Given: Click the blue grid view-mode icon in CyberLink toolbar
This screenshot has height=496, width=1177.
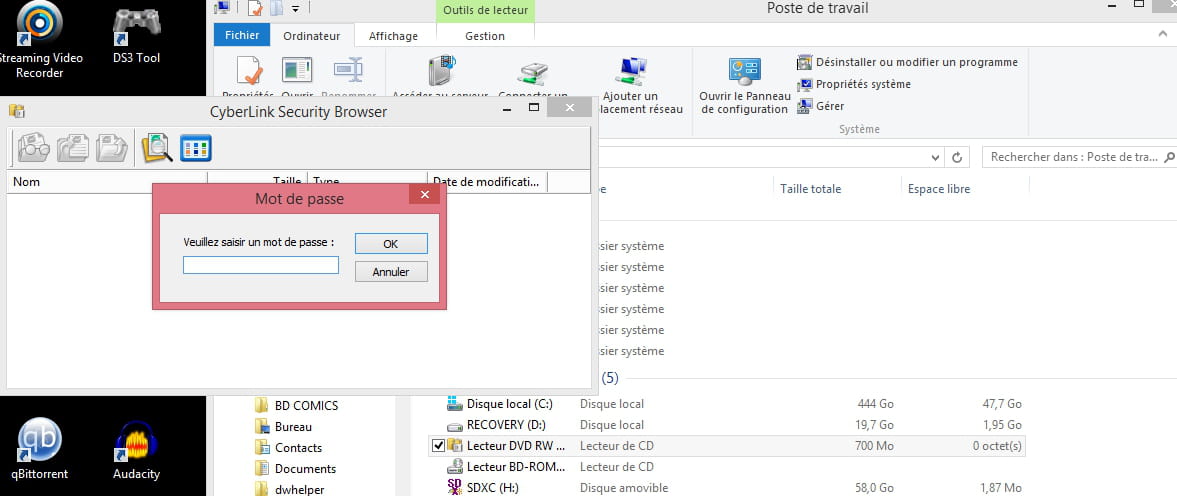Looking at the screenshot, I should 196,148.
